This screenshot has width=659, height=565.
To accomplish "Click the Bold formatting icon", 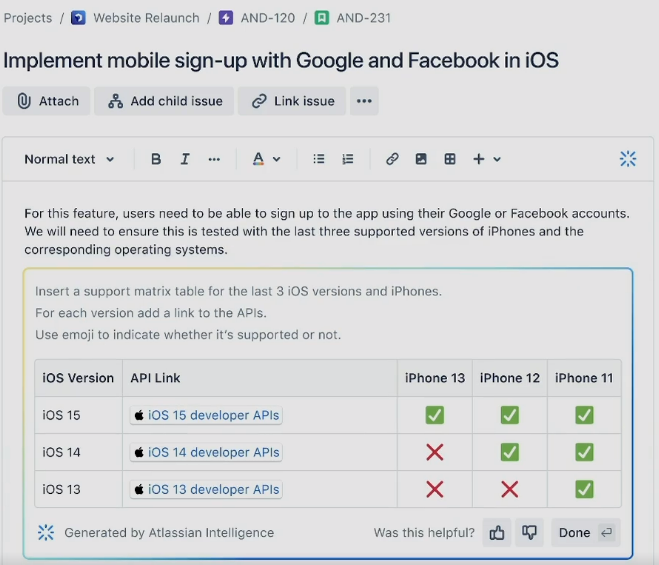I will [156, 159].
